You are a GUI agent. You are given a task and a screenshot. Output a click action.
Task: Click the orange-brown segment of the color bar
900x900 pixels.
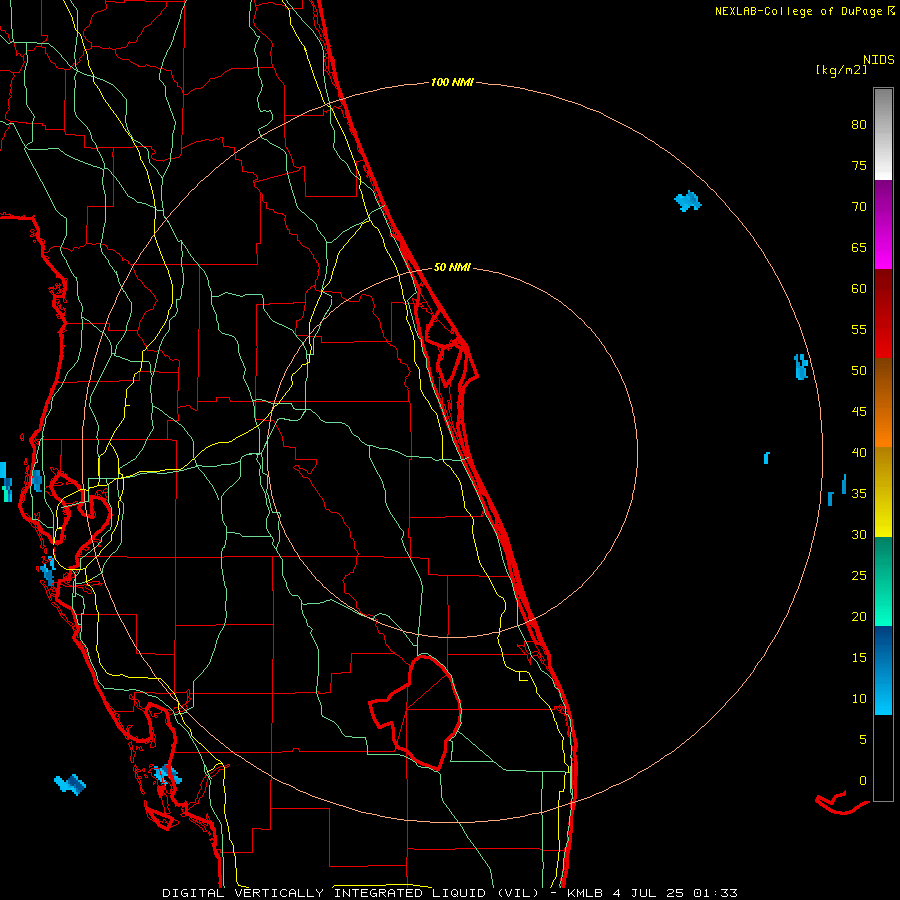click(883, 402)
